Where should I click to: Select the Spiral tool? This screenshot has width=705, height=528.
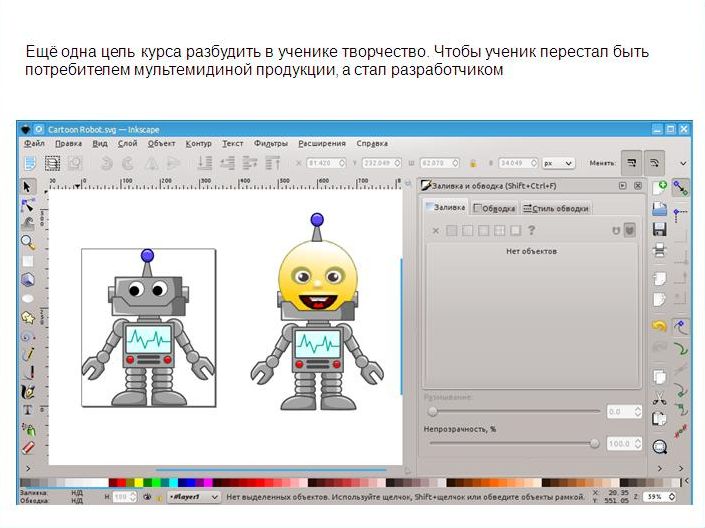(28, 336)
